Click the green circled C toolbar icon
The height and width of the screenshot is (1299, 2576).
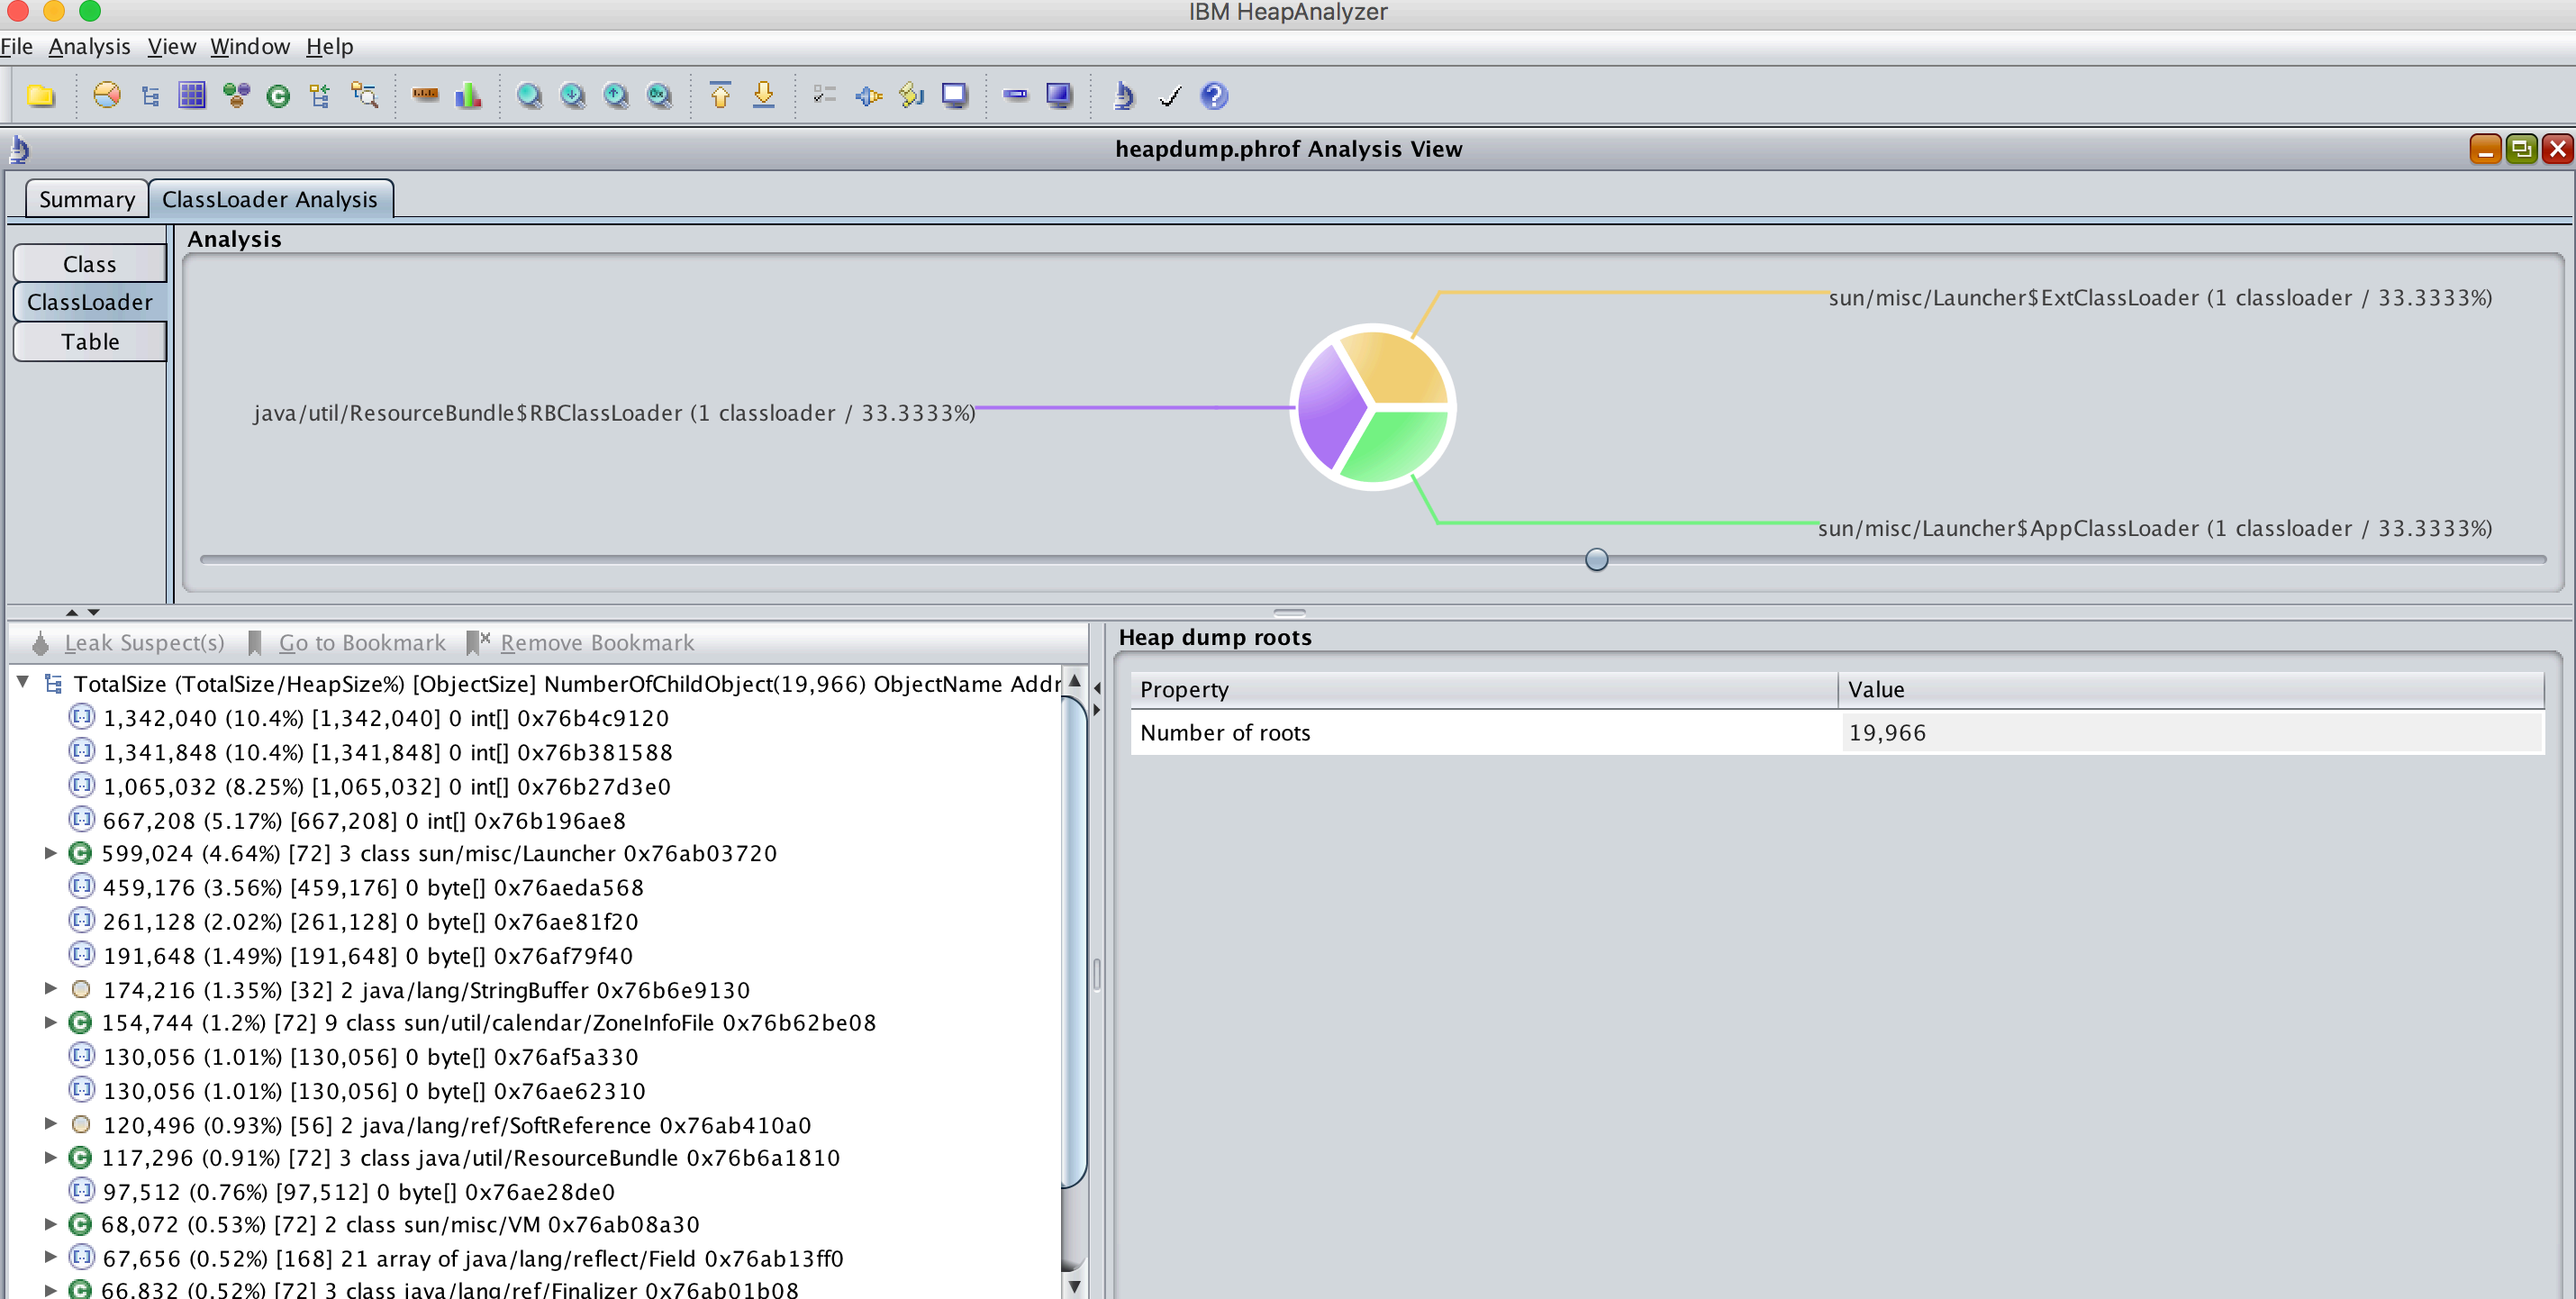278,96
